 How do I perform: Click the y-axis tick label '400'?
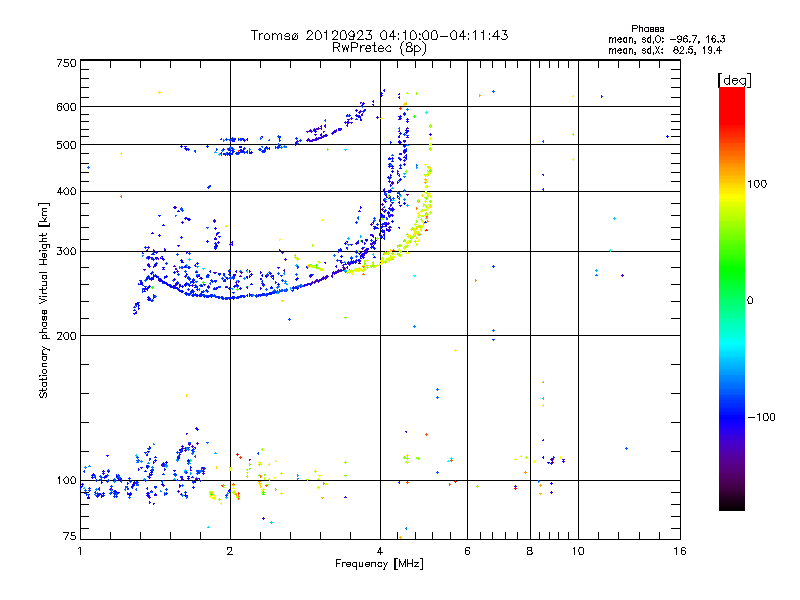[x=66, y=192]
